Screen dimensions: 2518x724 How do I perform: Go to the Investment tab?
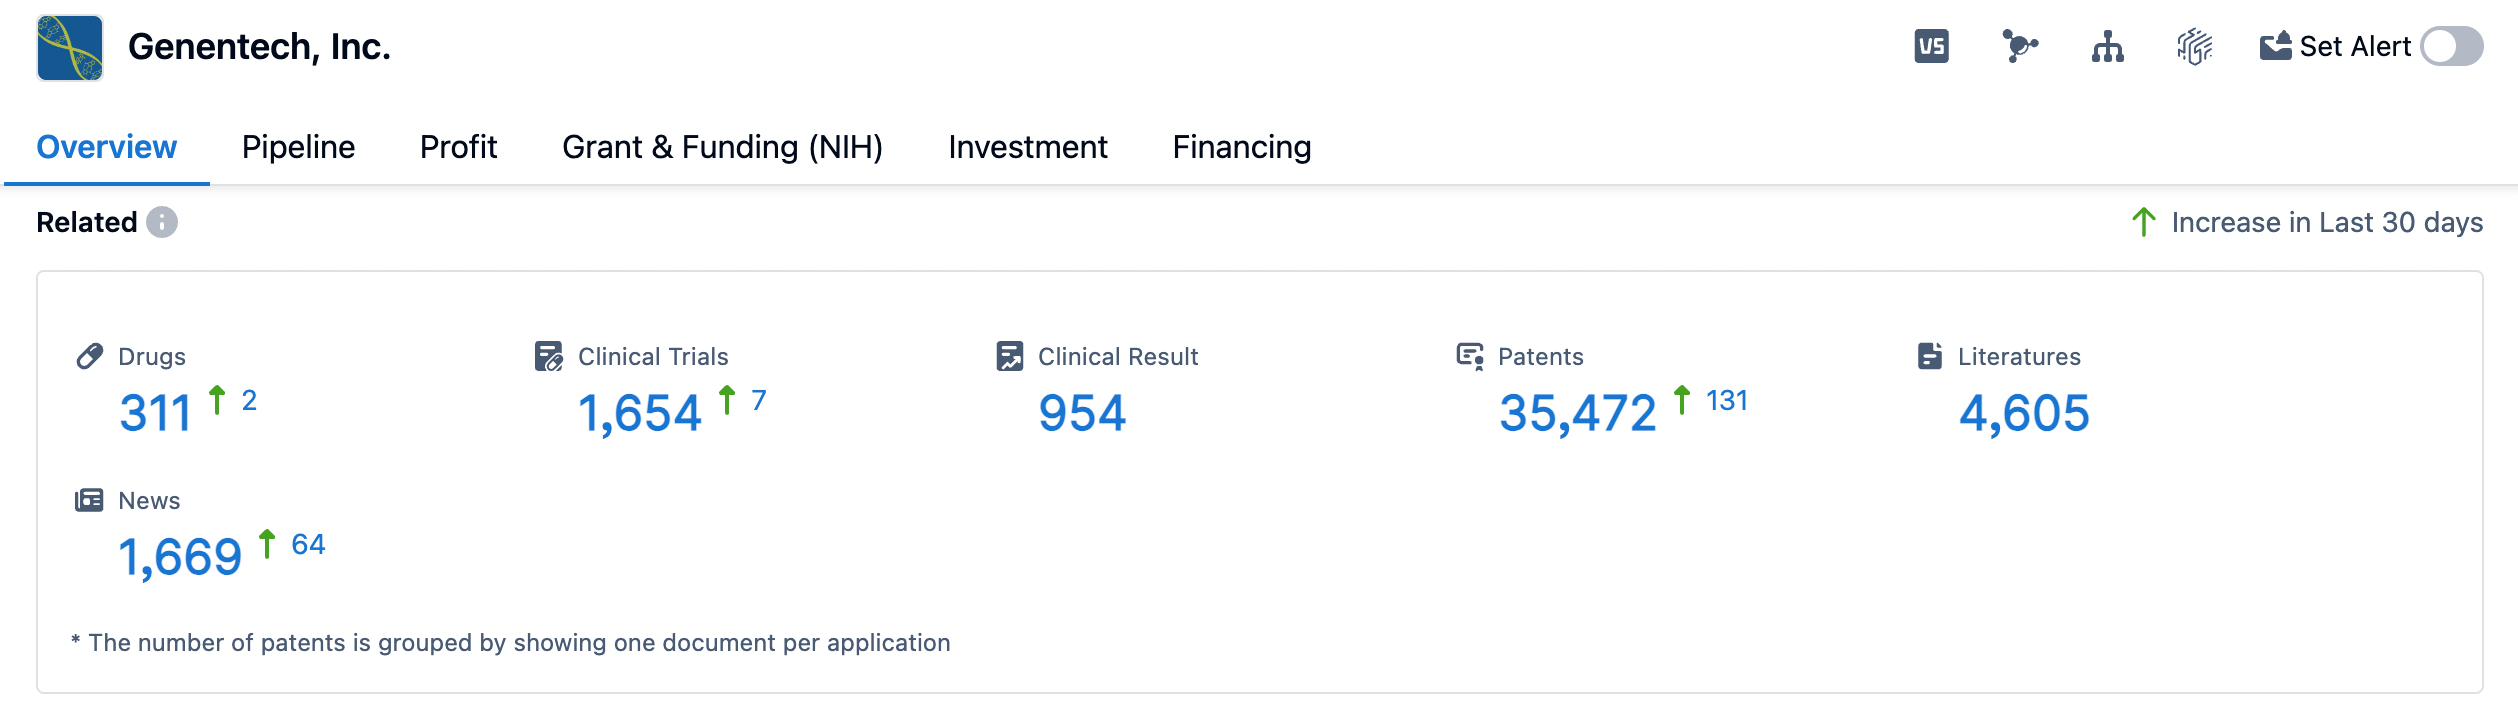(x=1027, y=147)
